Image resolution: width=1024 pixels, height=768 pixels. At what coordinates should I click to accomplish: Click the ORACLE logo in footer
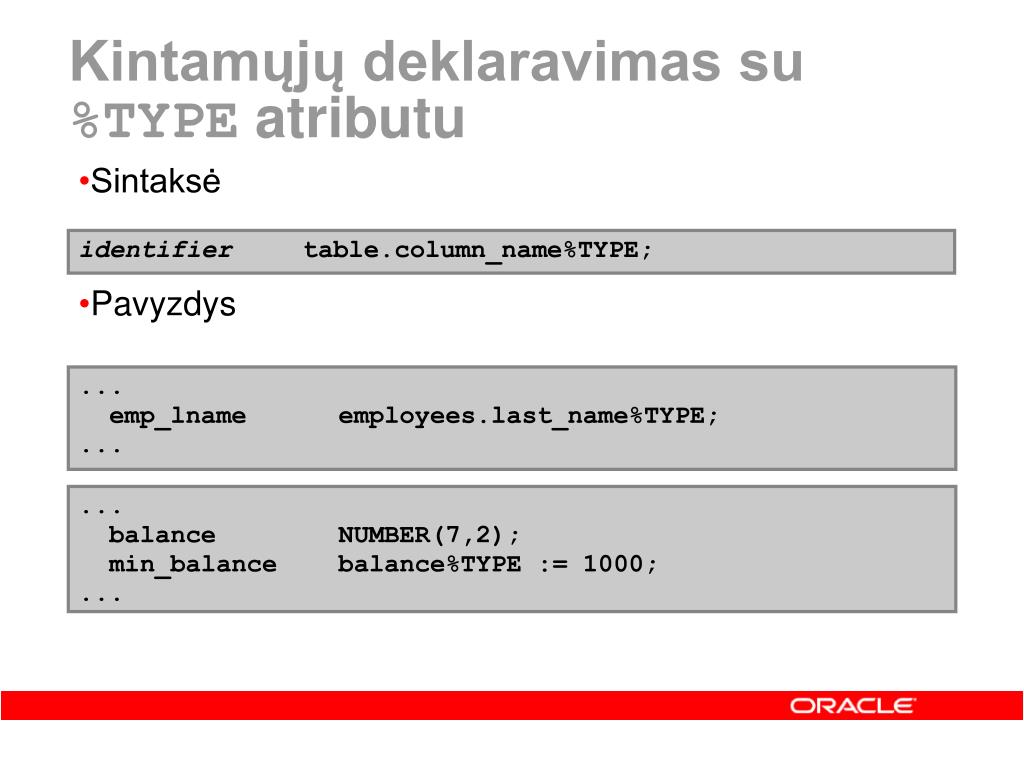[x=852, y=706]
